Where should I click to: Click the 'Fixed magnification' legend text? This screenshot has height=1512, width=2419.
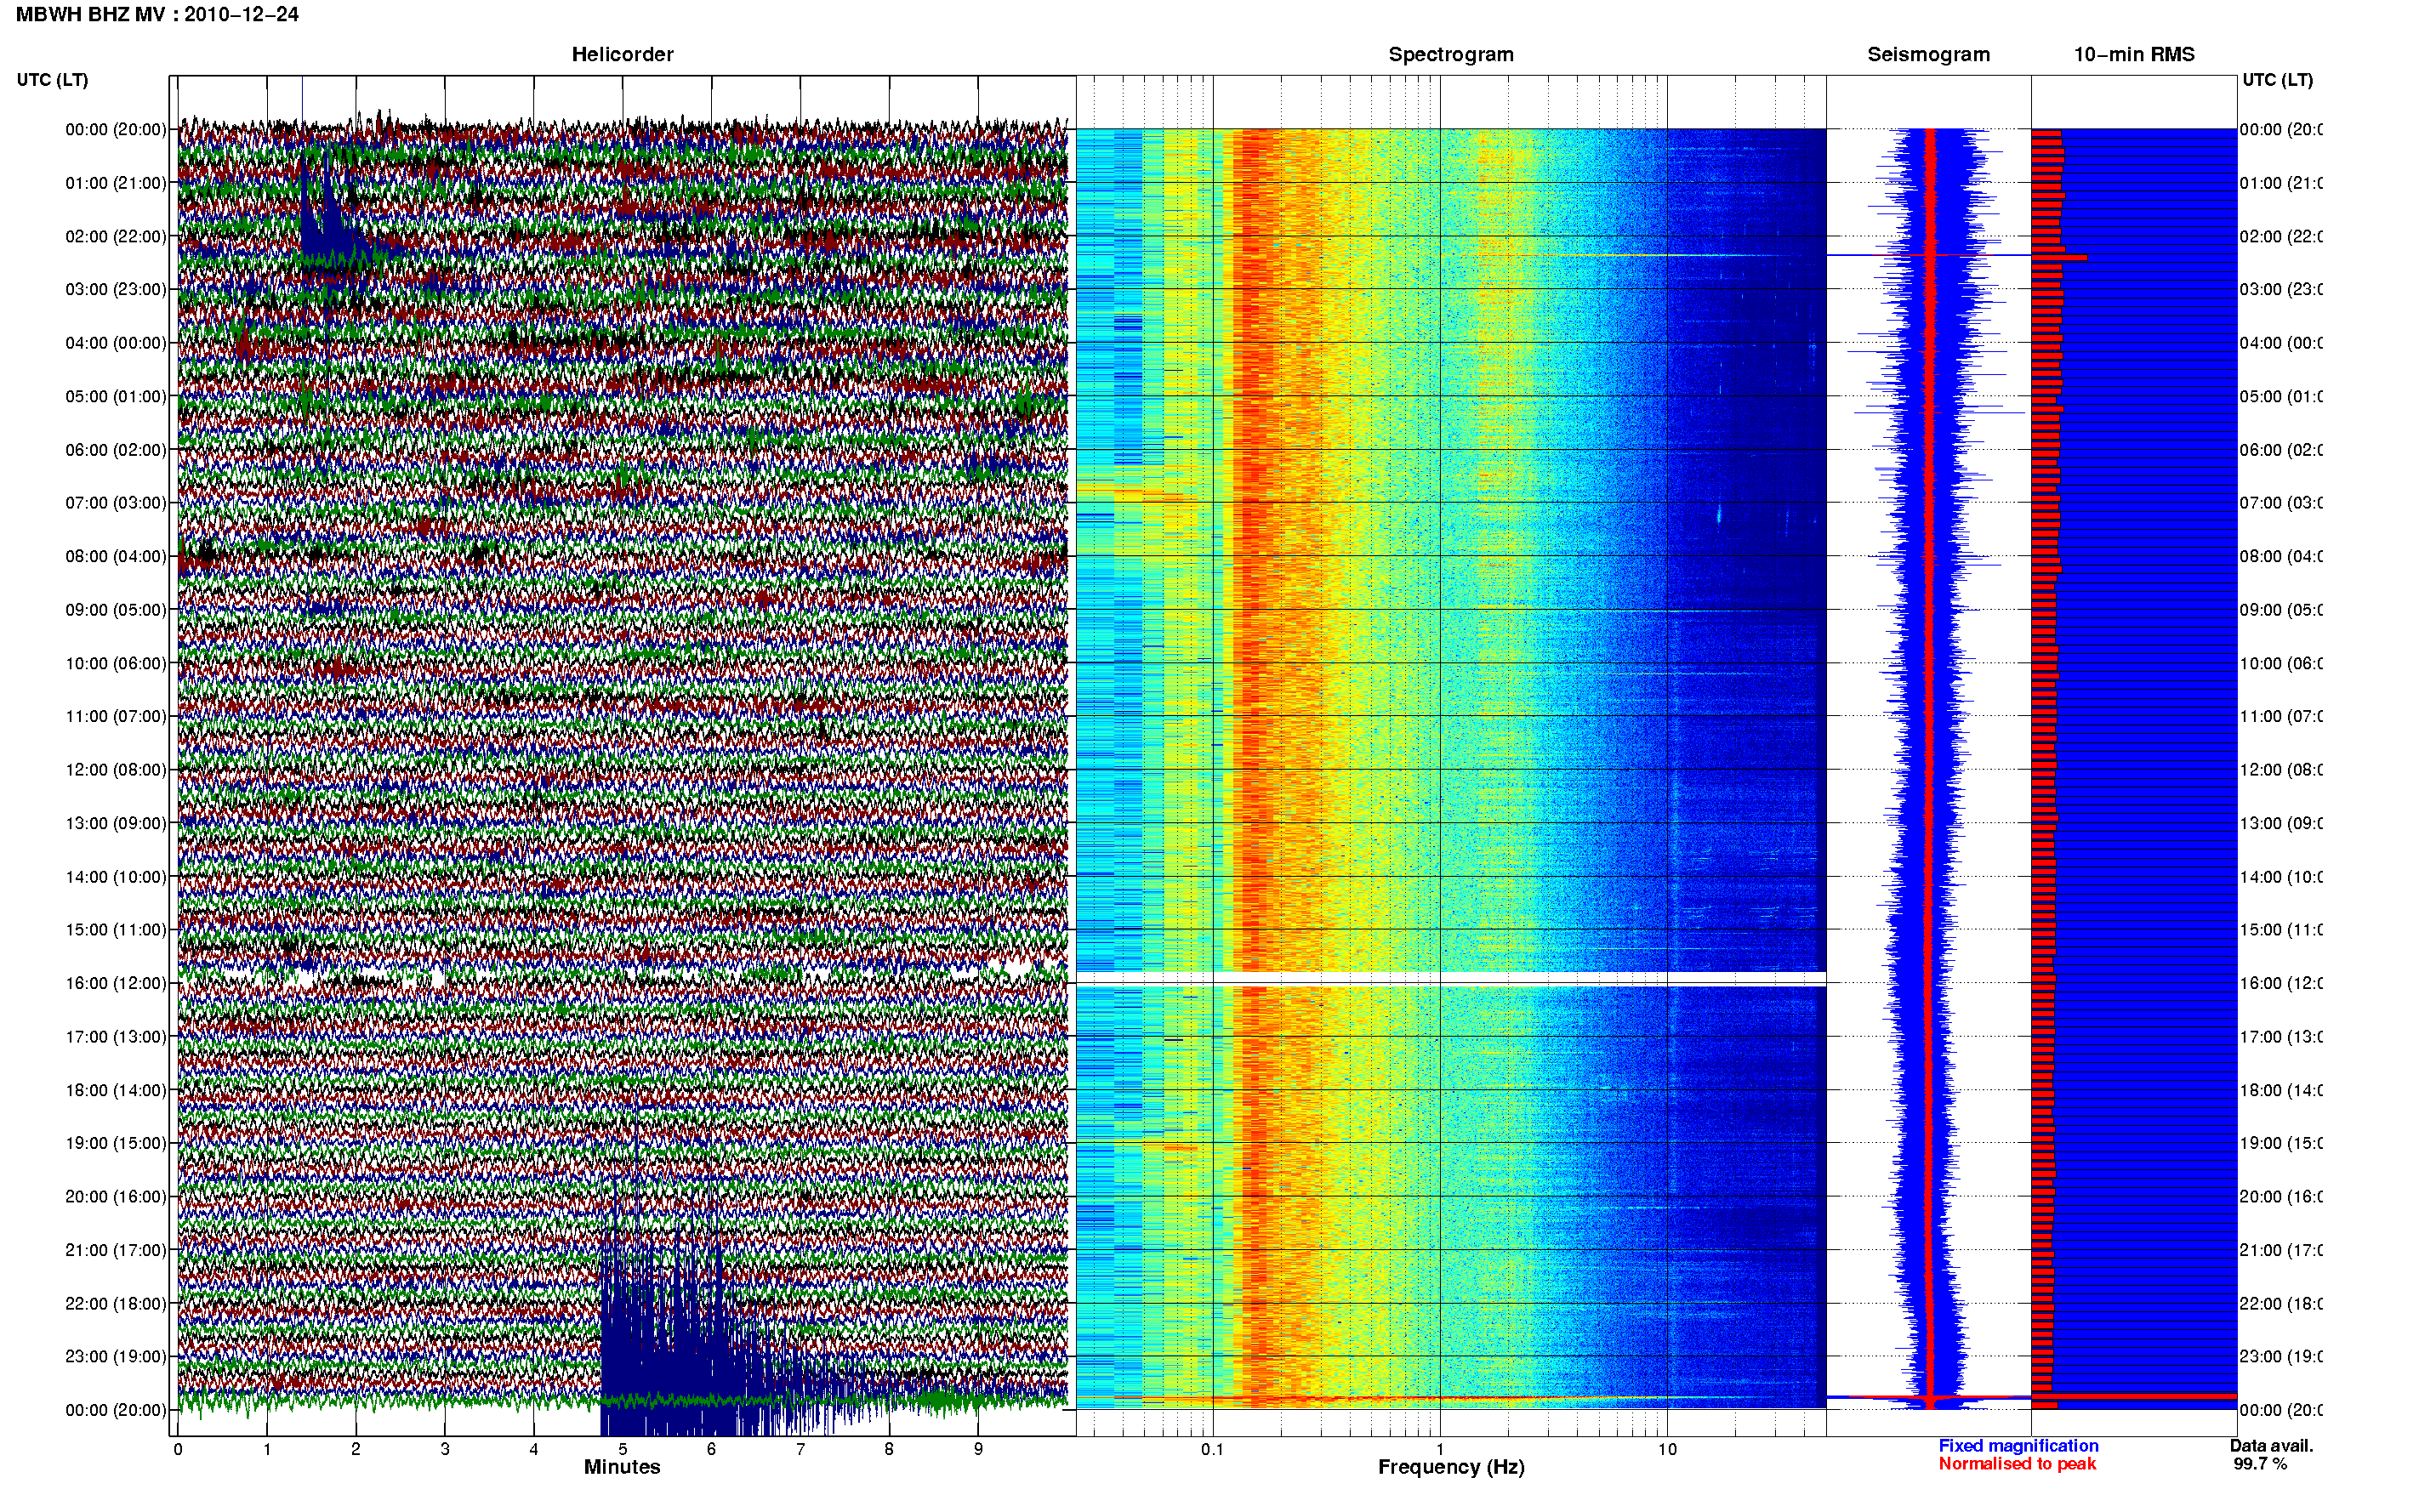click(2018, 1446)
